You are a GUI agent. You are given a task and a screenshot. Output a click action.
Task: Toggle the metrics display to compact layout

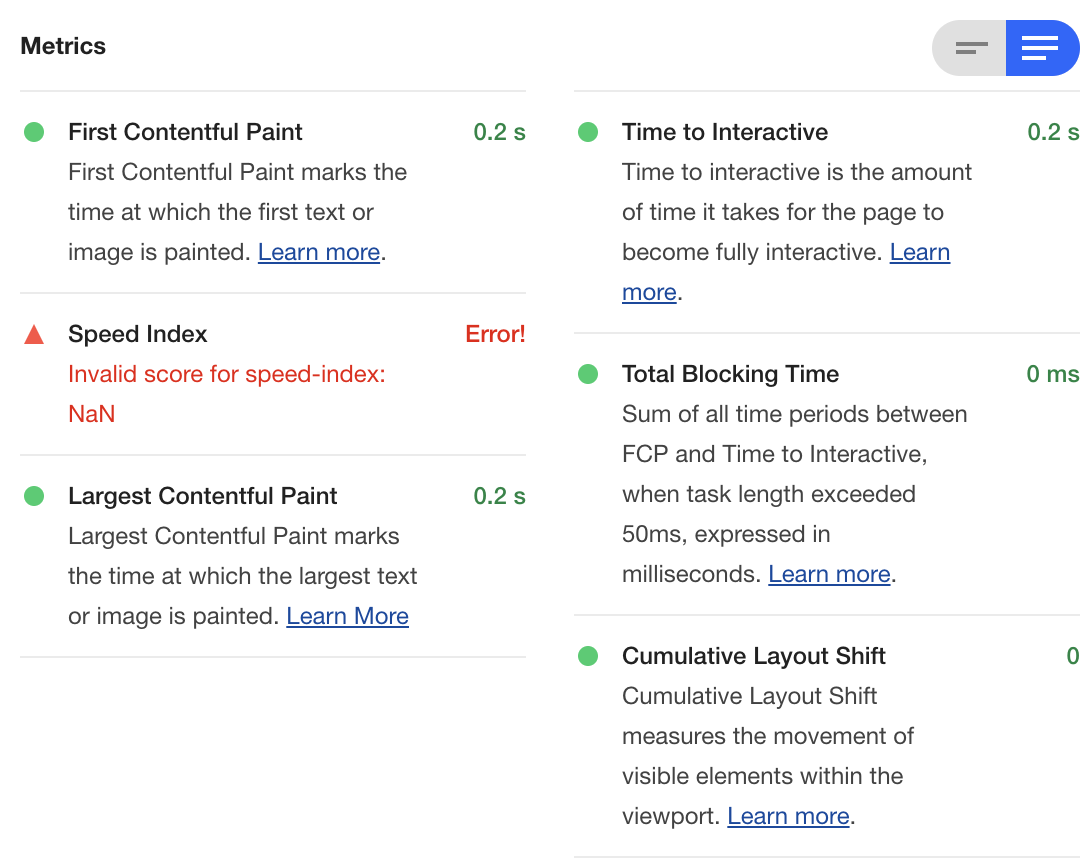pyautogui.click(x=969, y=47)
